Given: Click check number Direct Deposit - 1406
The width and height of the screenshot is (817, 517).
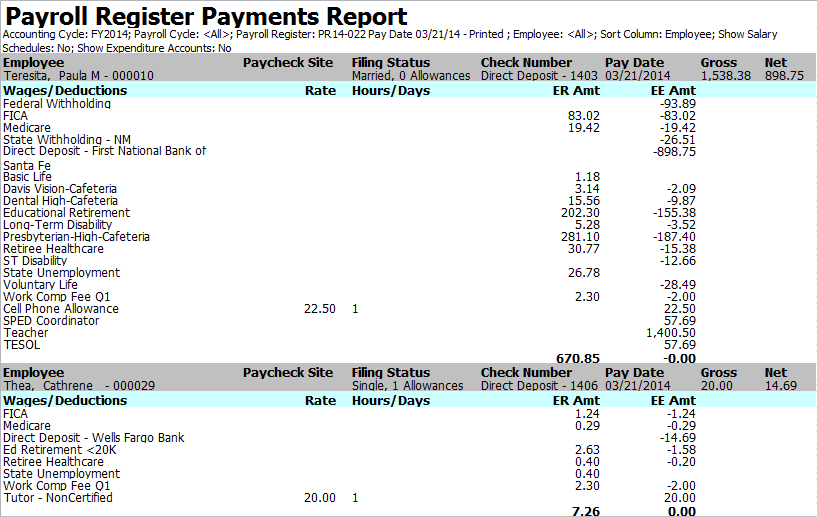Looking at the screenshot, I should (540, 386).
